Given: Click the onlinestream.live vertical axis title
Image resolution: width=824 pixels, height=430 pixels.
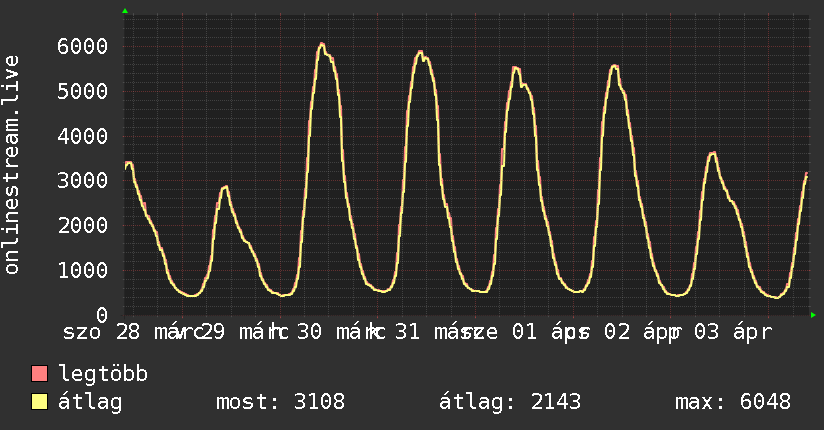Looking at the screenshot, I should pos(12,165).
